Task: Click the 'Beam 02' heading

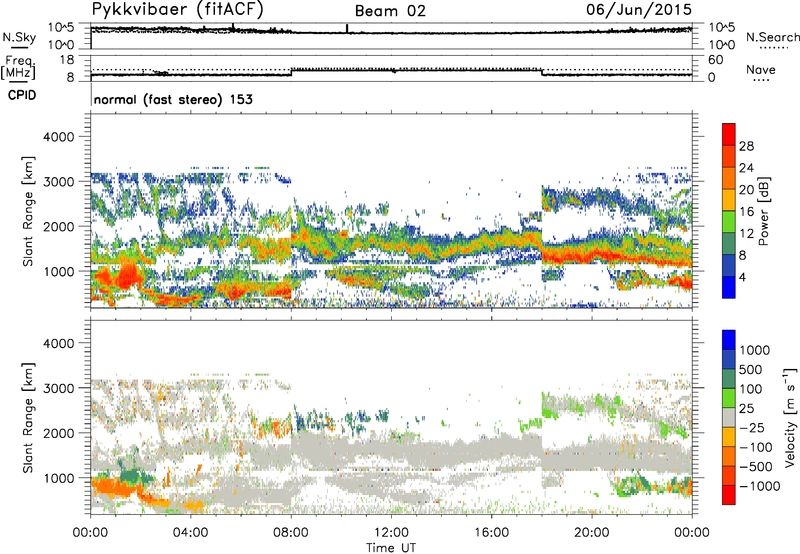Action: tap(390, 11)
